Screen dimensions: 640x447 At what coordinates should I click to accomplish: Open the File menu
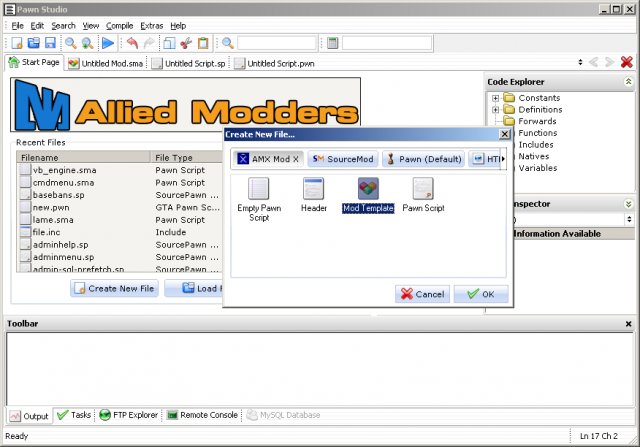pyautogui.click(x=17, y=26)
